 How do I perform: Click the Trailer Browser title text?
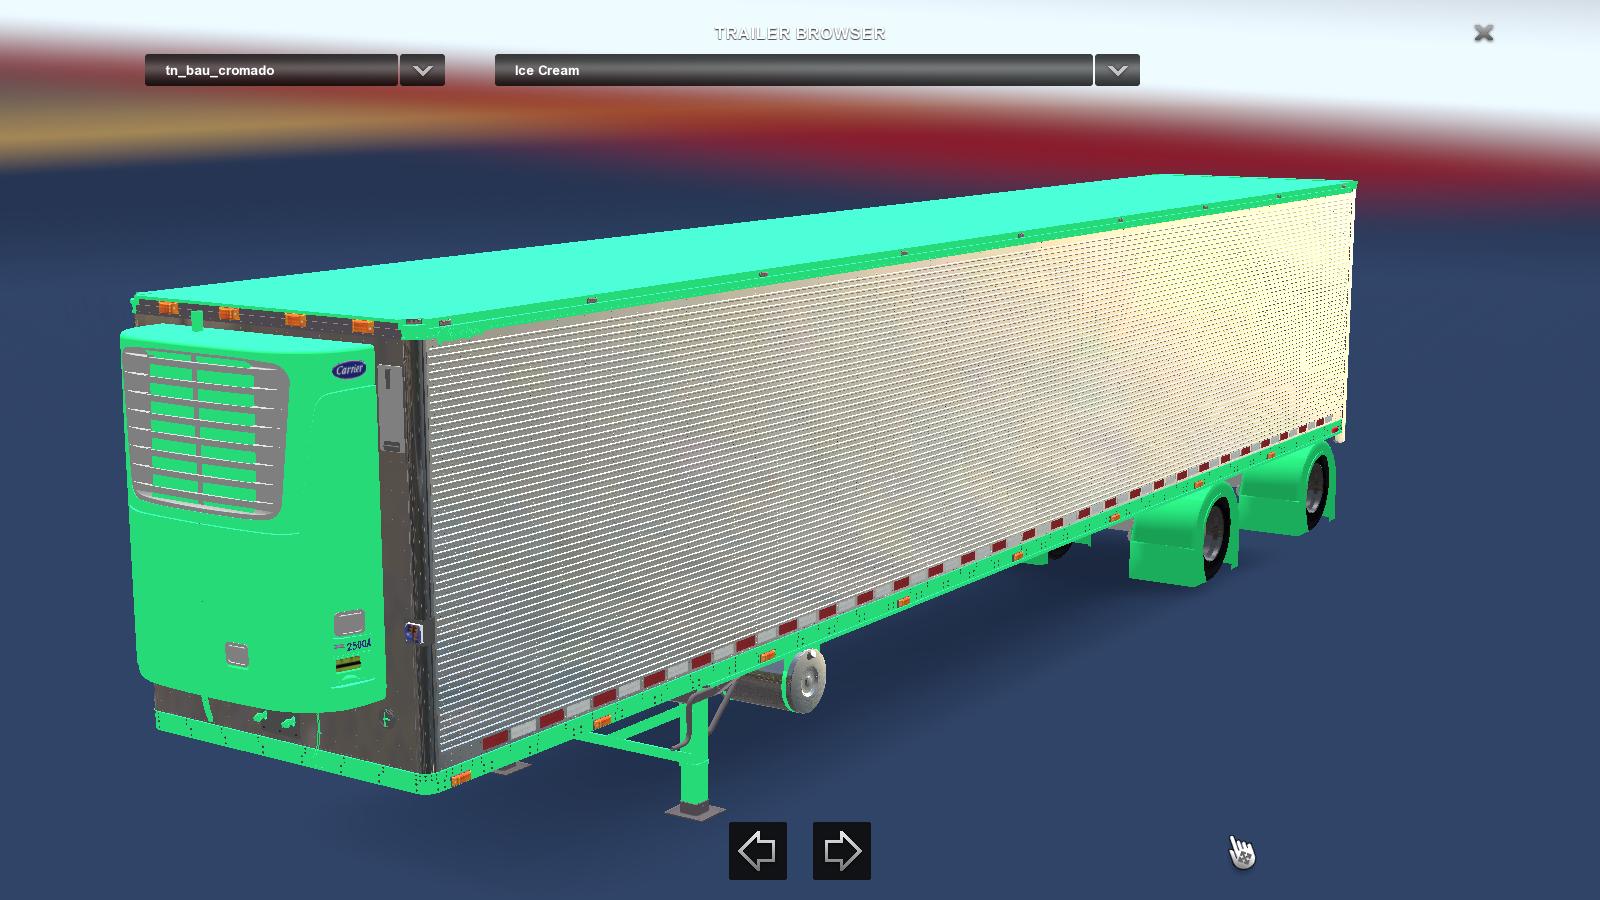click(799, 33)
